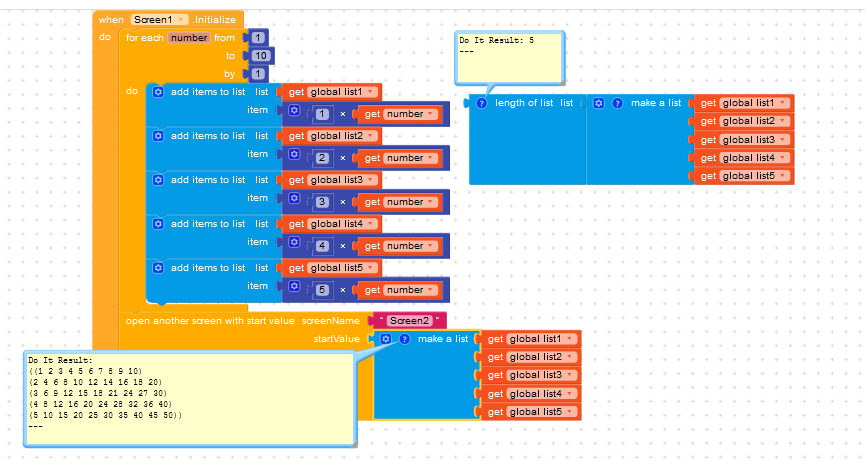Click the gear icon on add items to list1 block
Image resolution: width=865 pixels, height=461 pixels.
pos(158,92)
